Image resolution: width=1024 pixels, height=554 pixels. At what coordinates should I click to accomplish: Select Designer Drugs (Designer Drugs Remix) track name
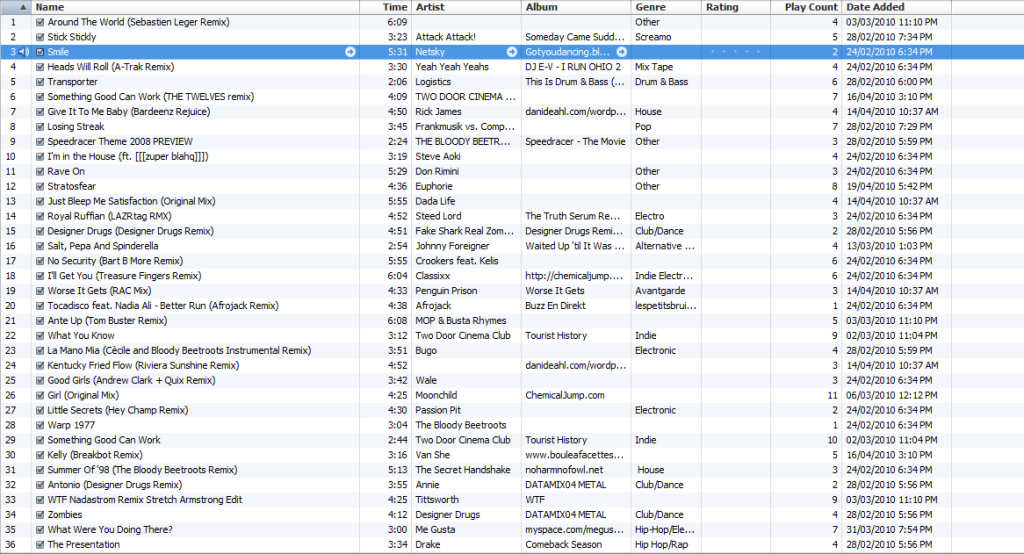[x=131, y=231]
